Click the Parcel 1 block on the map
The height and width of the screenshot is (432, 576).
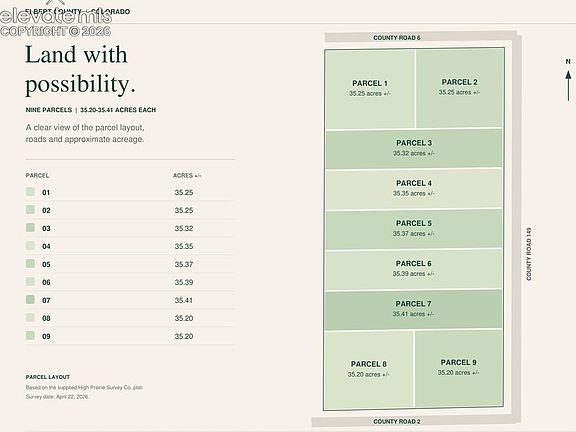coord(370,89)
